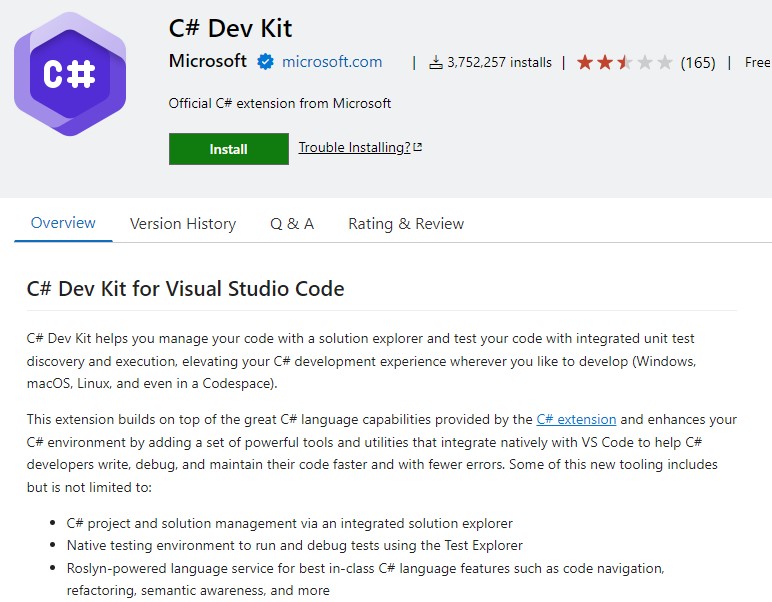Image resolution: width=772 pixels, height=602 pixels.
Task: Click the C# Dev Kit title
Action: coord(230,28)
